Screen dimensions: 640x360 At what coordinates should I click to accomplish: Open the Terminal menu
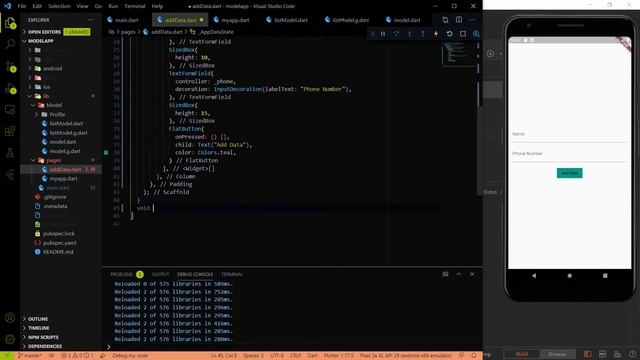click(135, 6)
